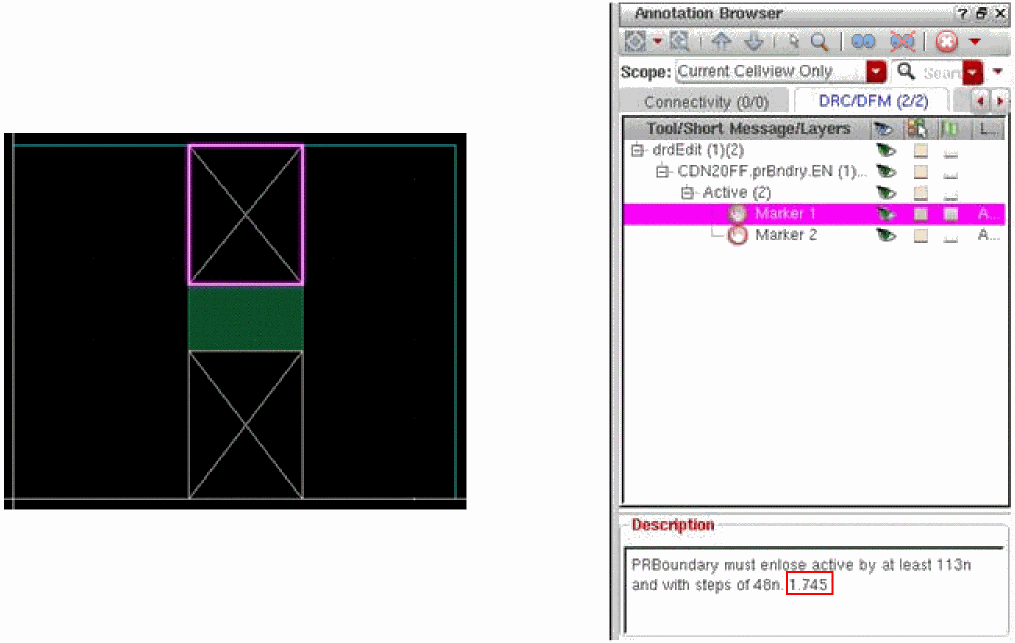Click the highlighted magenta marker box in layout
This screenshot has height=643, width=1015.
tap(246, 214)
